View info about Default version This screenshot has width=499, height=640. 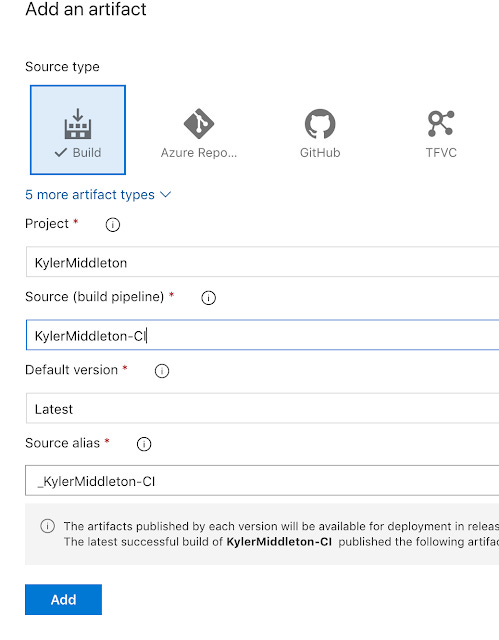pos(162,371)
